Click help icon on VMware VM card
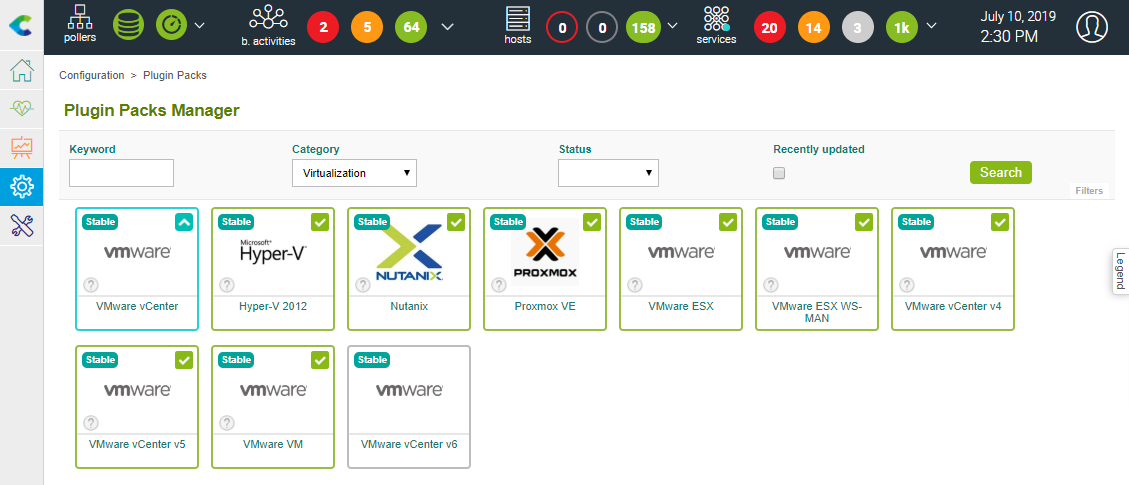The width and height of the screenshot is (1129, 485). (x=227, y=422)
